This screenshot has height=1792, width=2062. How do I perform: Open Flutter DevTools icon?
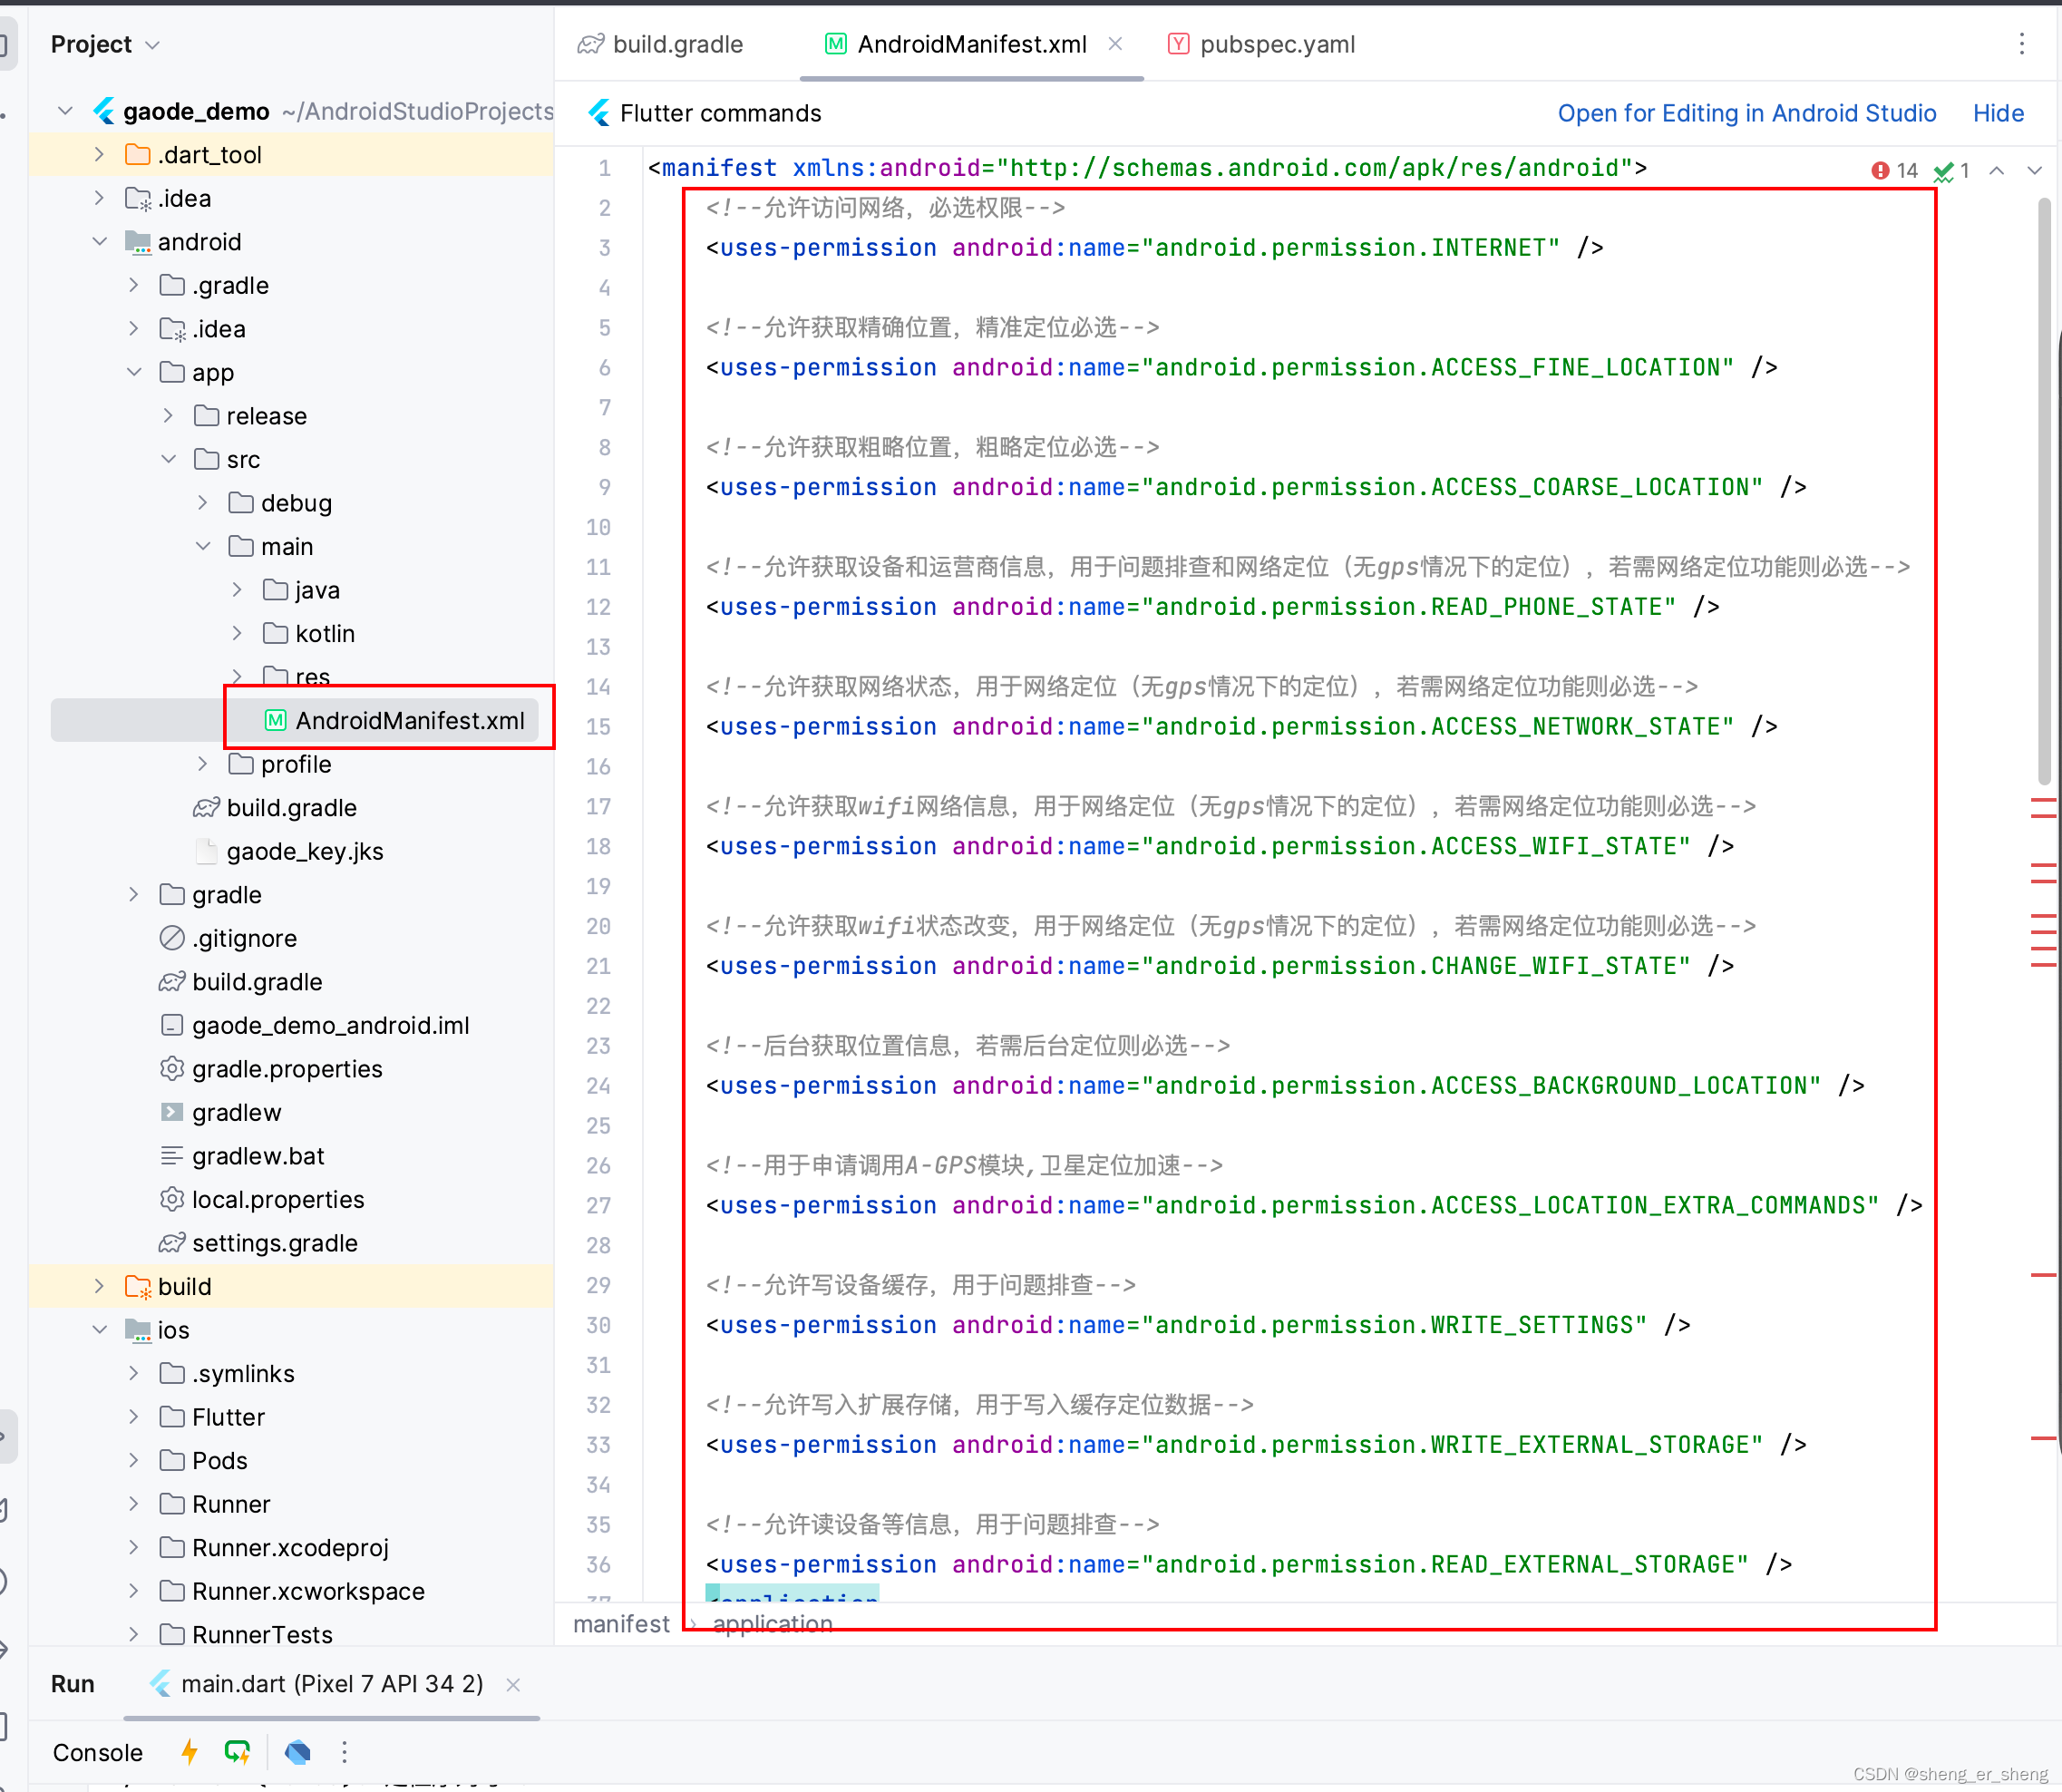(x=297, y=1751)
